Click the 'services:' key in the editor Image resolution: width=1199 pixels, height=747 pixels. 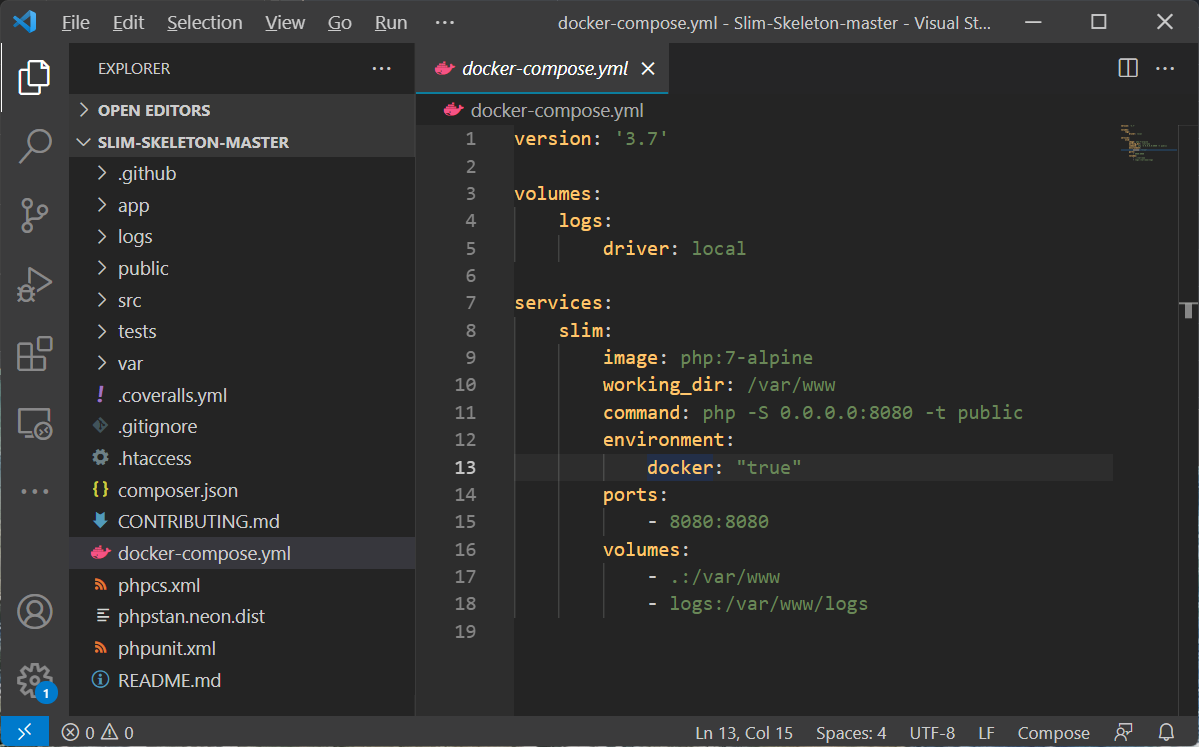click(563, 303)
